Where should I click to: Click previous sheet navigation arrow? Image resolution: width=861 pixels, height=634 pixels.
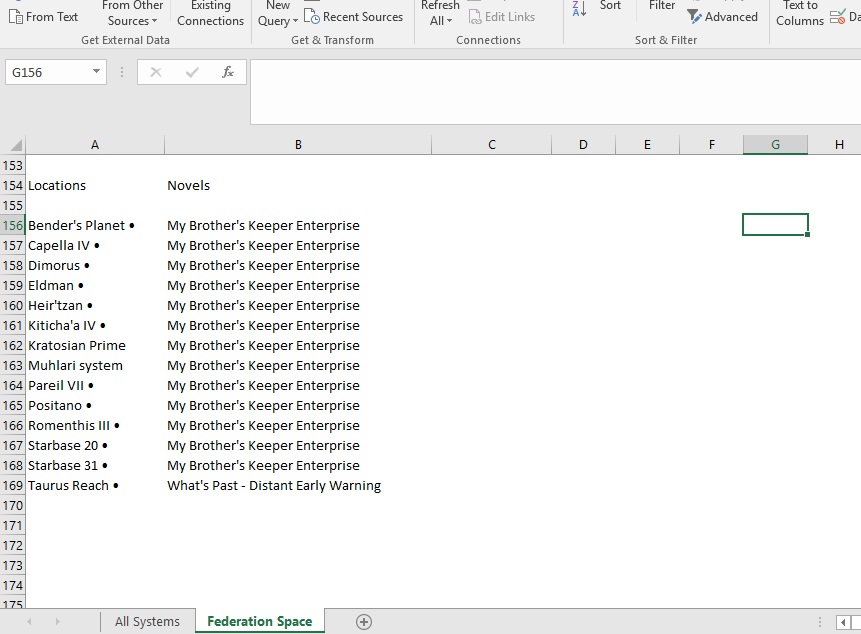(x=29, y=622)
